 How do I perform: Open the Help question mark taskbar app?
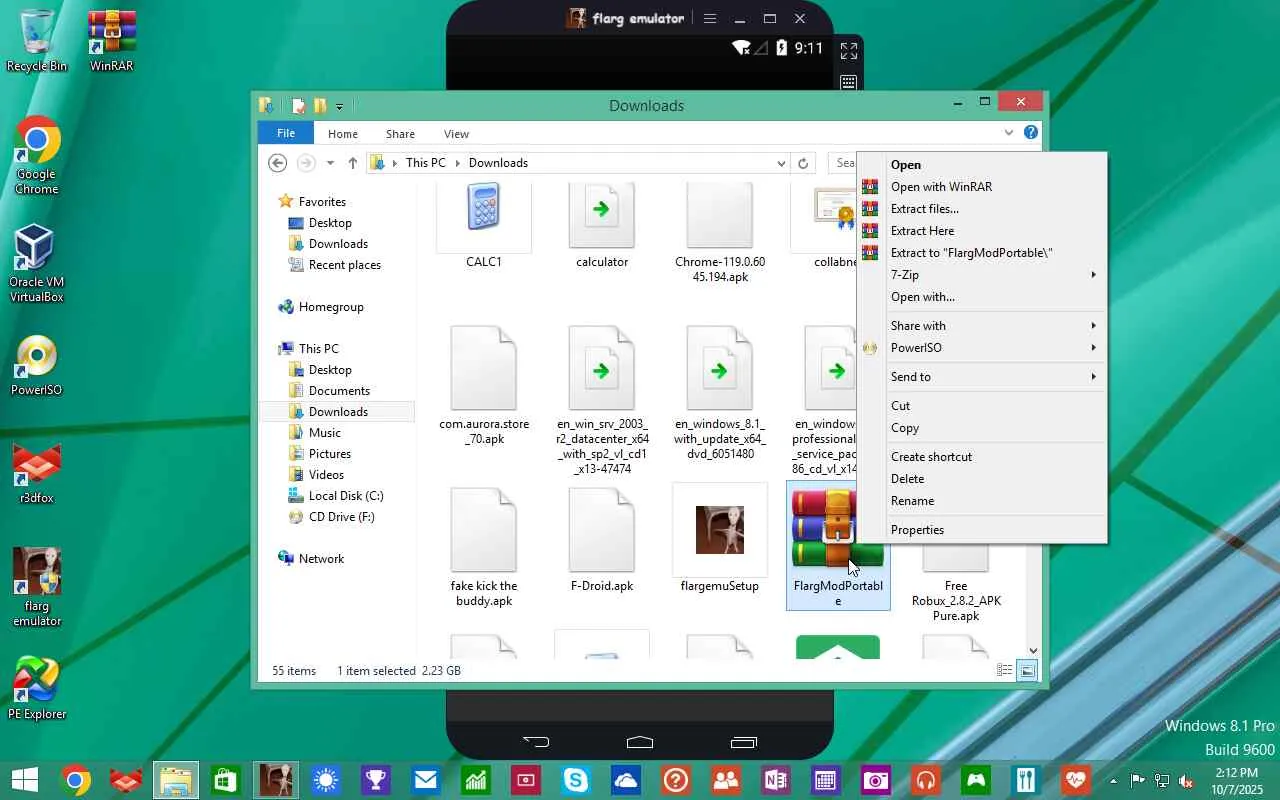tap(676, 780)
